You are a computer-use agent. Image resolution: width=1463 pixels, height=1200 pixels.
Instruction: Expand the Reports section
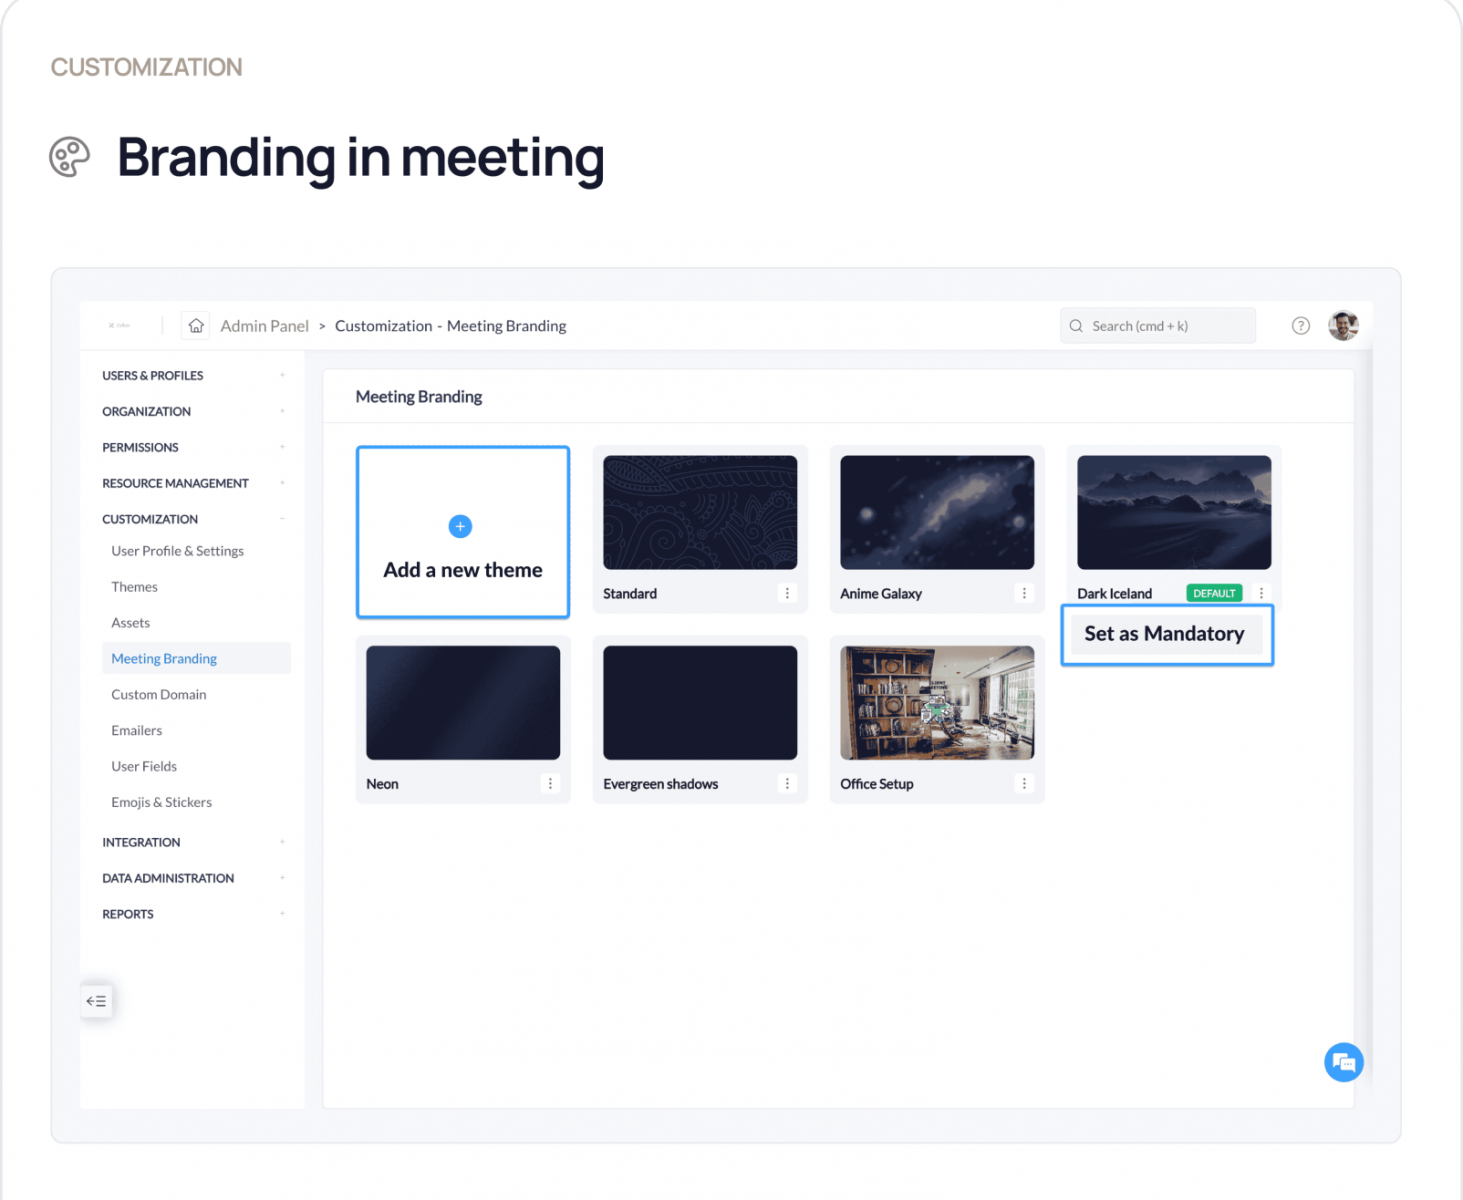click(x=282, y=914)
